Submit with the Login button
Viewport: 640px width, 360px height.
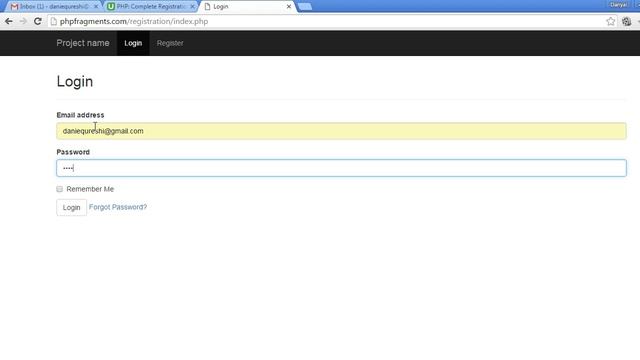[x=71, y=207]
